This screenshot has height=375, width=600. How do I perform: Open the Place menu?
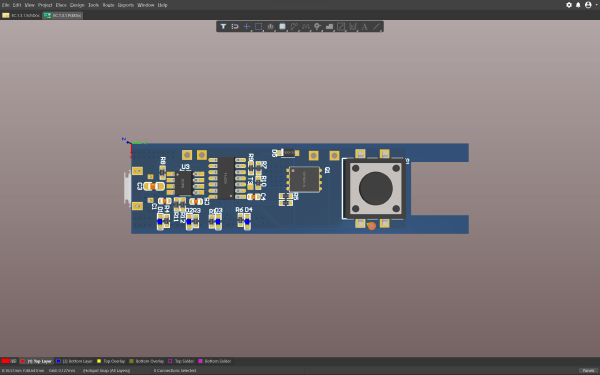click(x=61, y=5)
